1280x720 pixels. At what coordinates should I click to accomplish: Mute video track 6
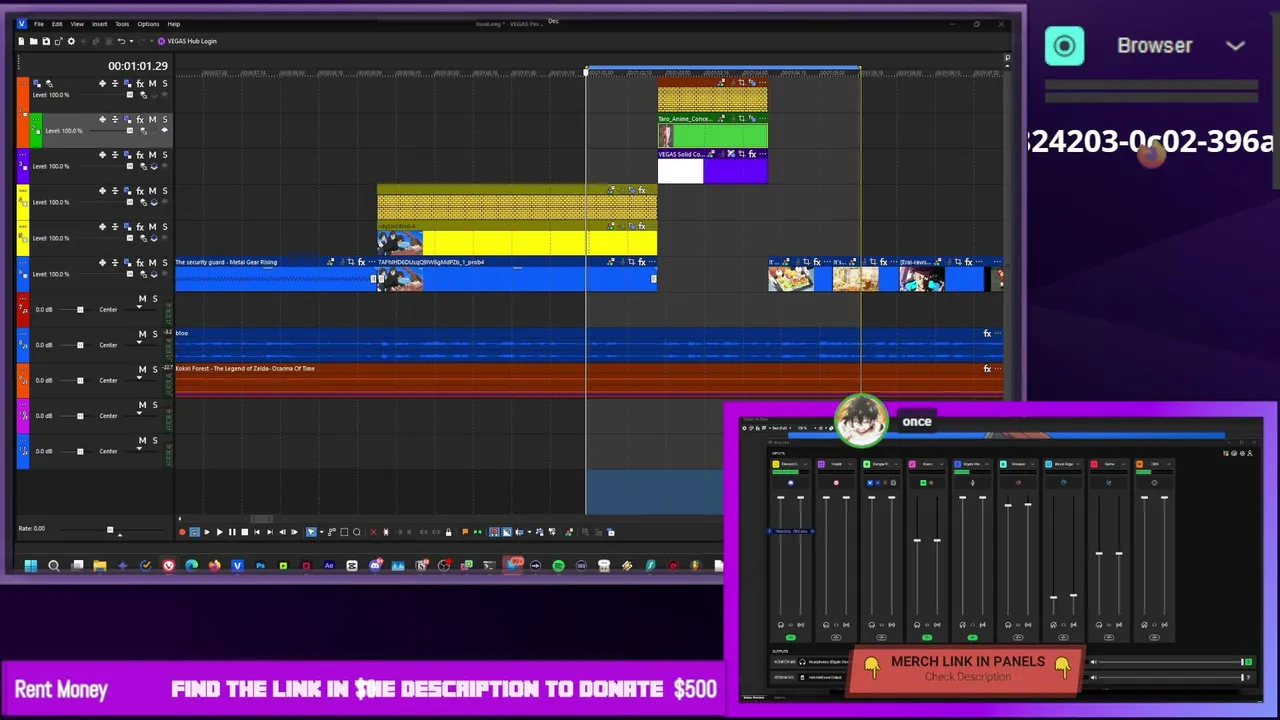click(152, 262)
